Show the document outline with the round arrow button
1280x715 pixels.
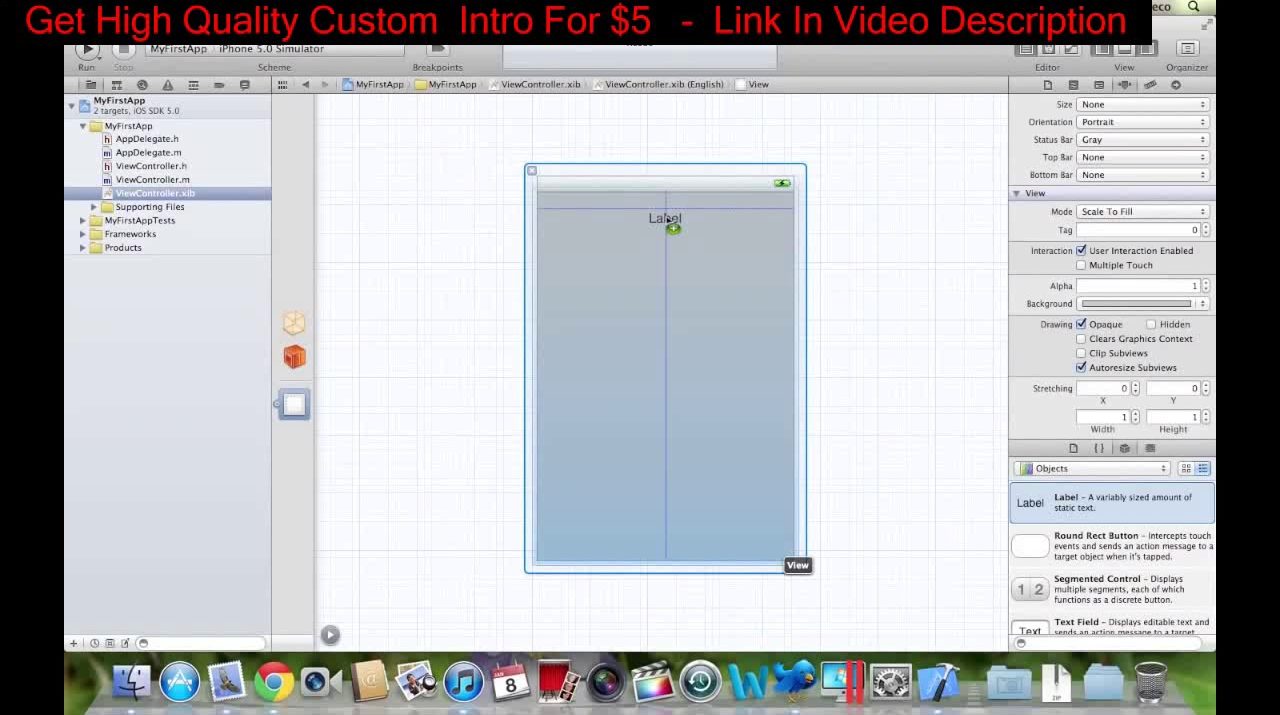pos(330,635)
